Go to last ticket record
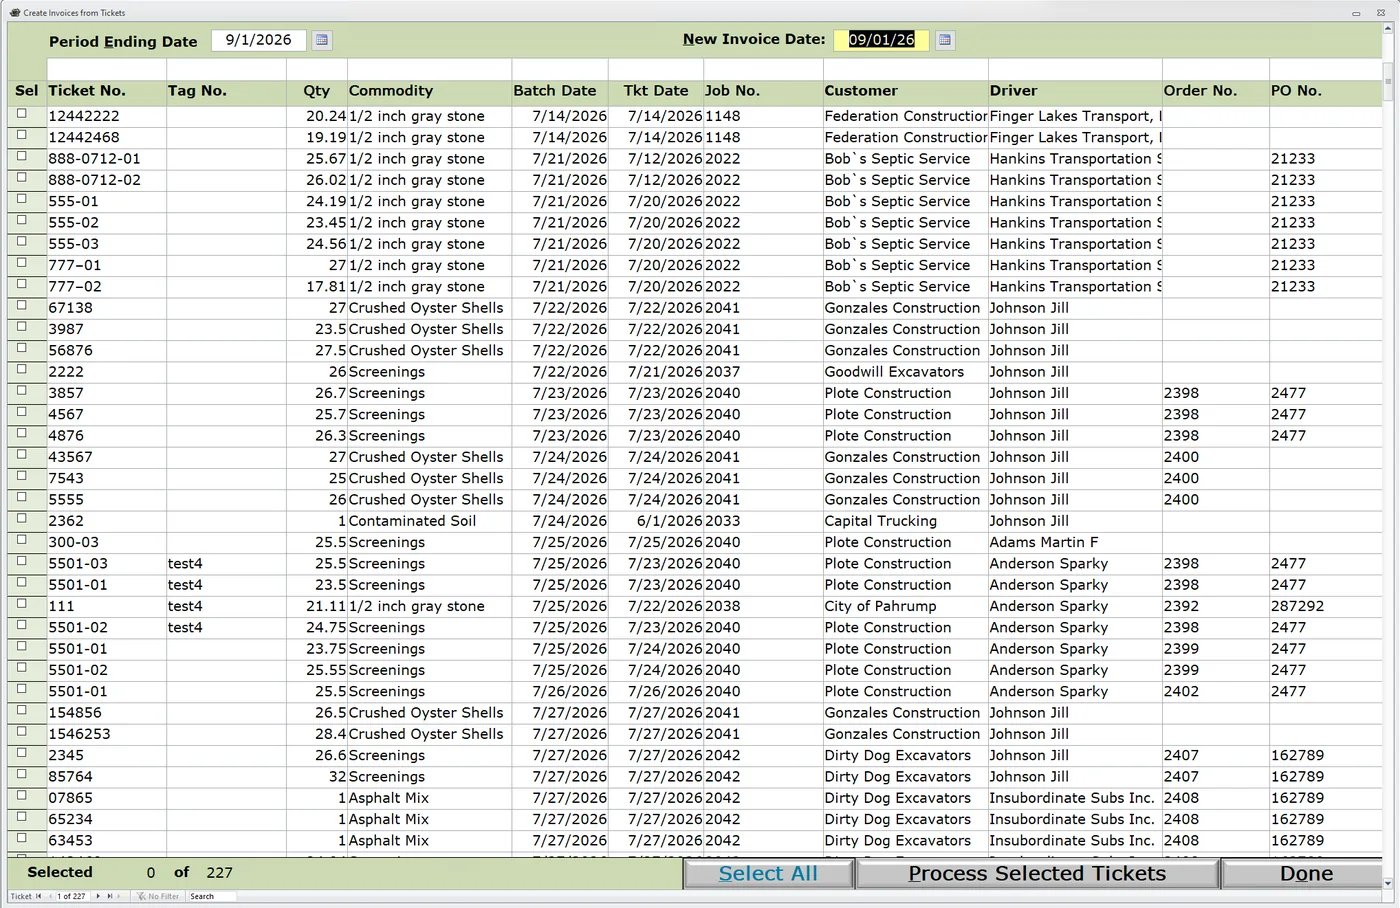Image resolution: width=1400 pixels, height=908 pixels. point(110,896)
